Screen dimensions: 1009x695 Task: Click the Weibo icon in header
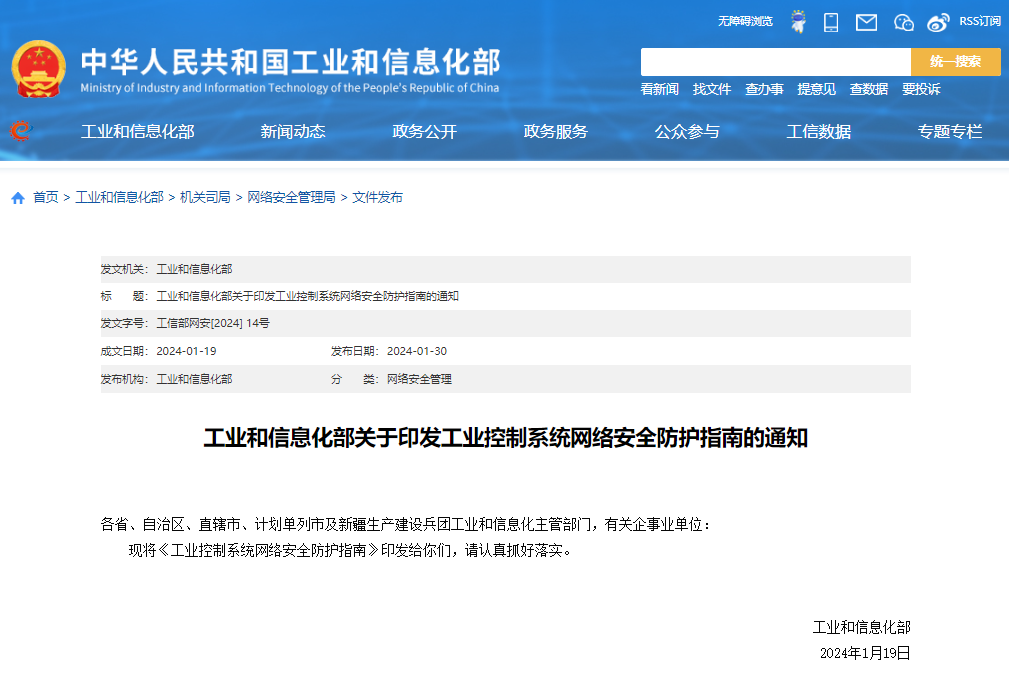[937, 22]
